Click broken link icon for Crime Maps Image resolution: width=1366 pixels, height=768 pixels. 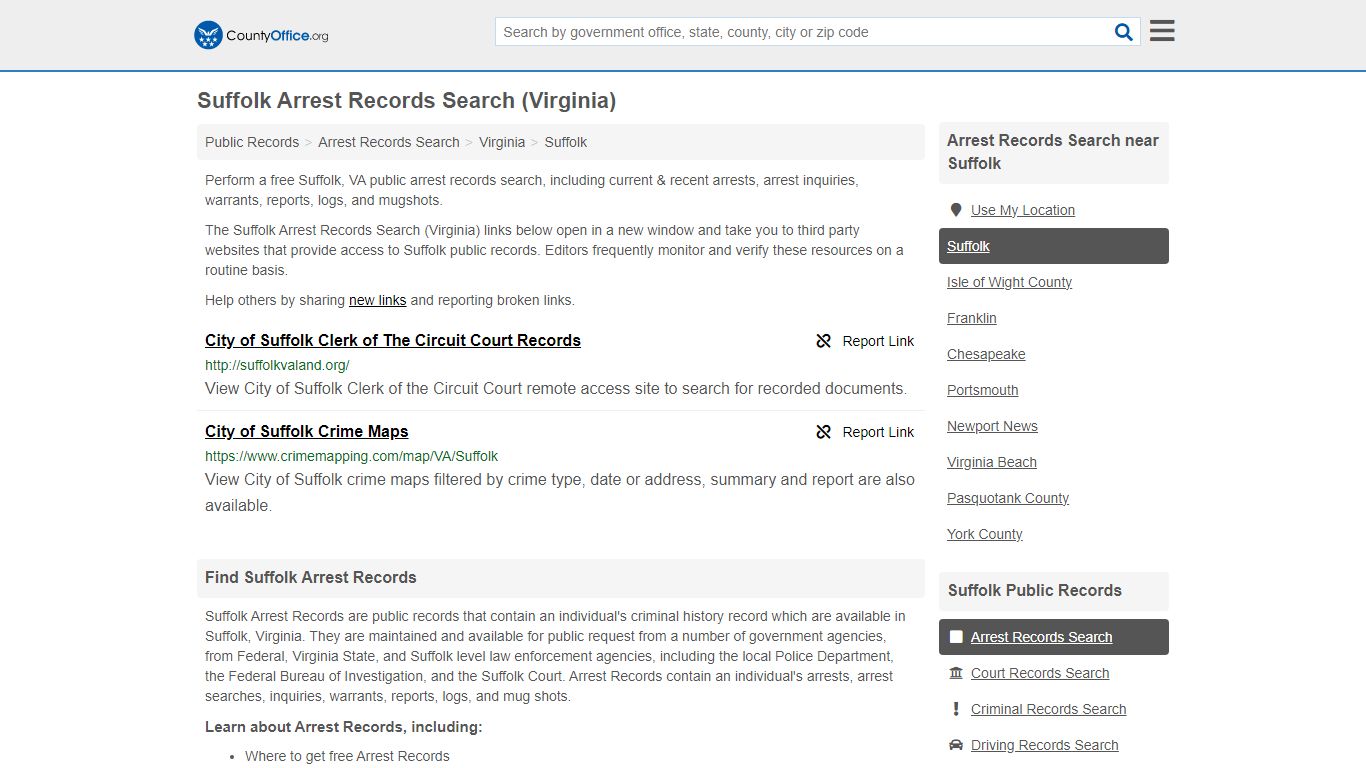click(824, 432)
